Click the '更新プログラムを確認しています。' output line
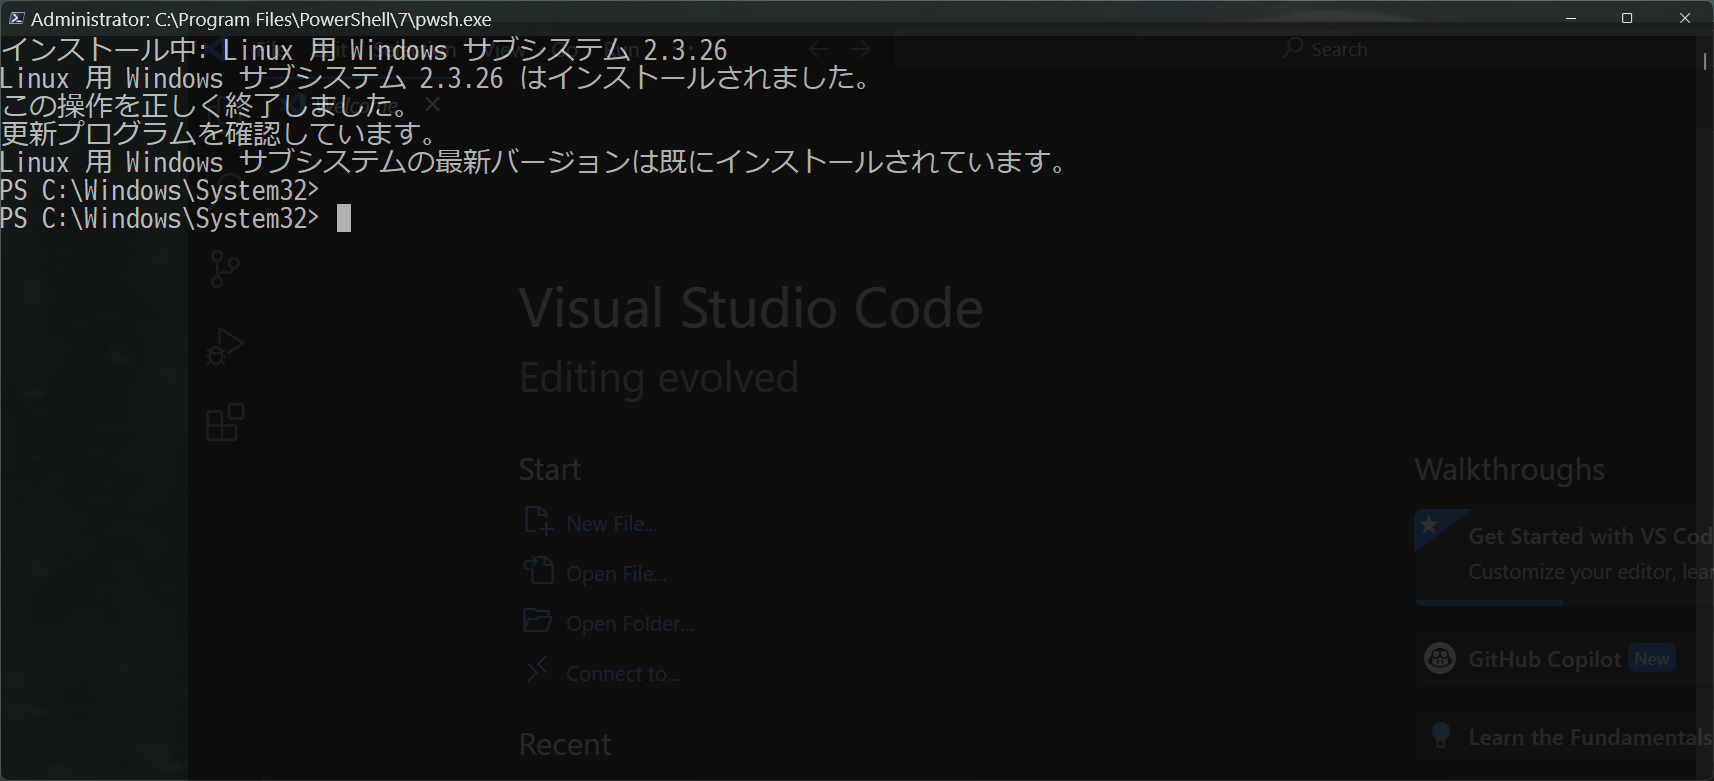This screenshot has height=781, width=1714. [219, 134]
